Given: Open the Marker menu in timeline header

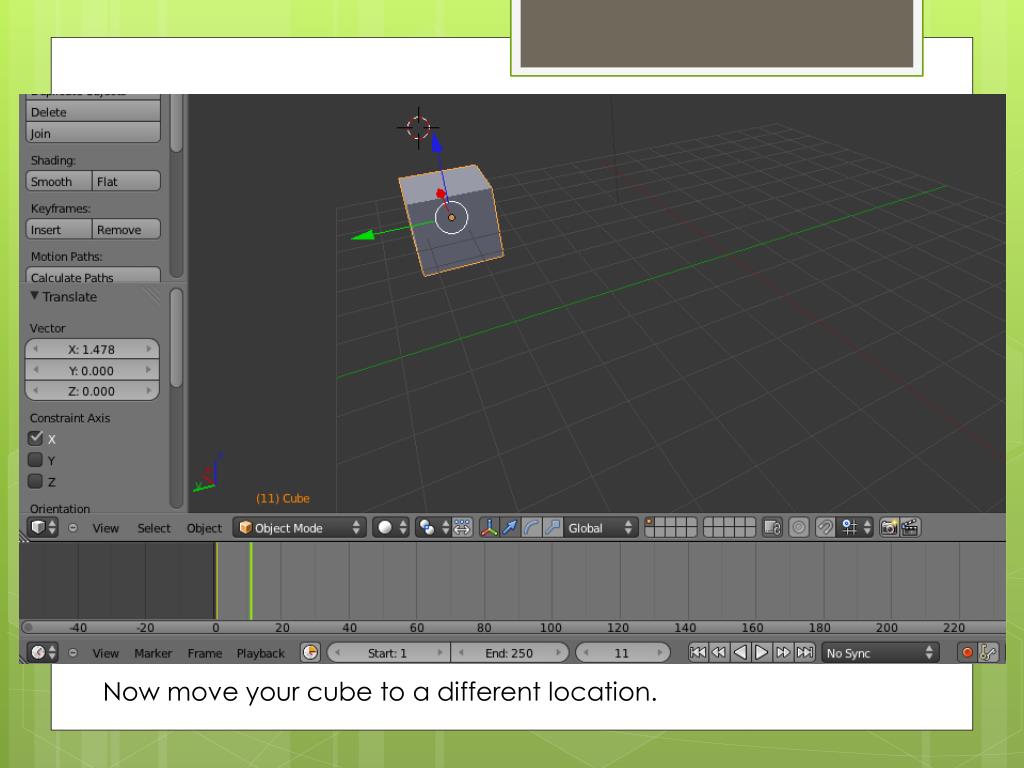Looking at the screenshot, I should [x=153, y=653].
